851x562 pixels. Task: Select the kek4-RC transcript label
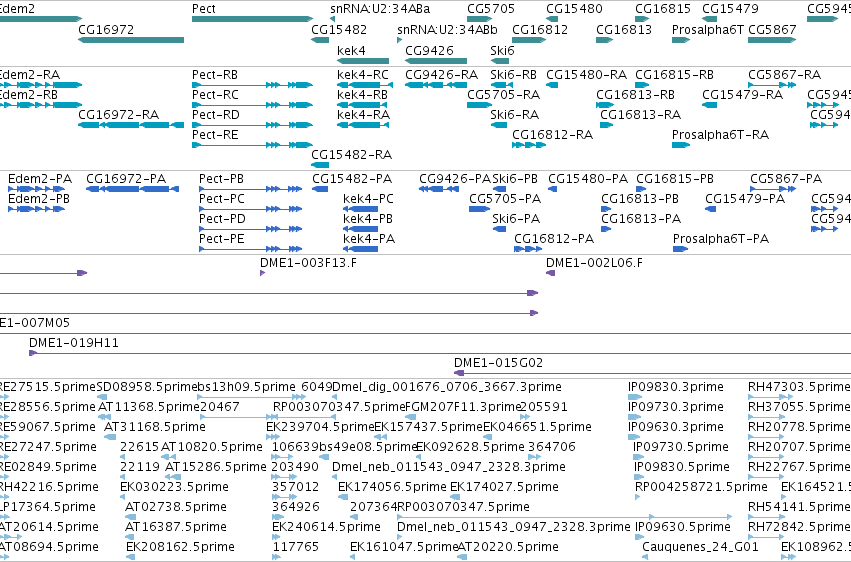coord(363,74)
